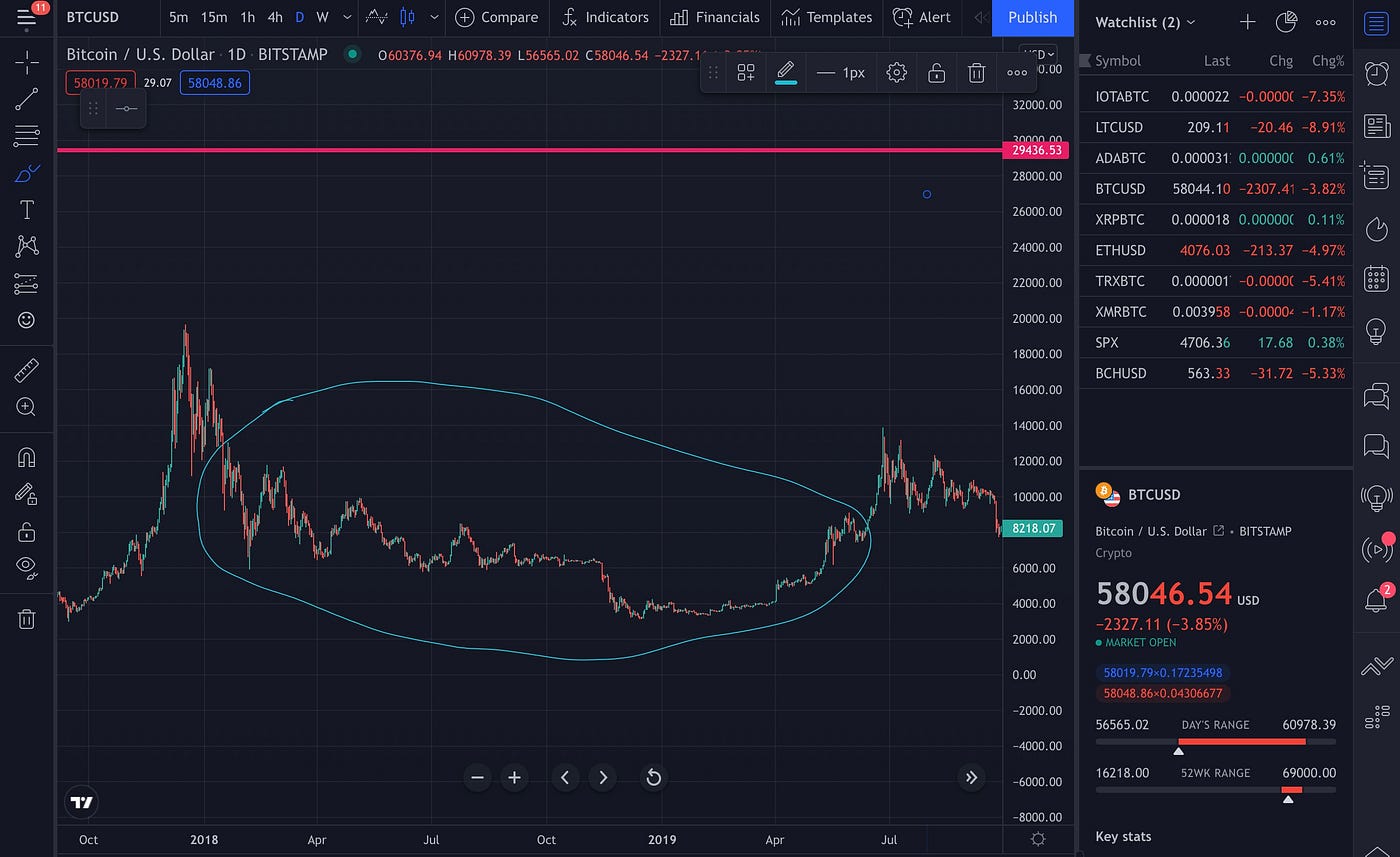Toggle stay in drawing mode

tap(27, 493)
